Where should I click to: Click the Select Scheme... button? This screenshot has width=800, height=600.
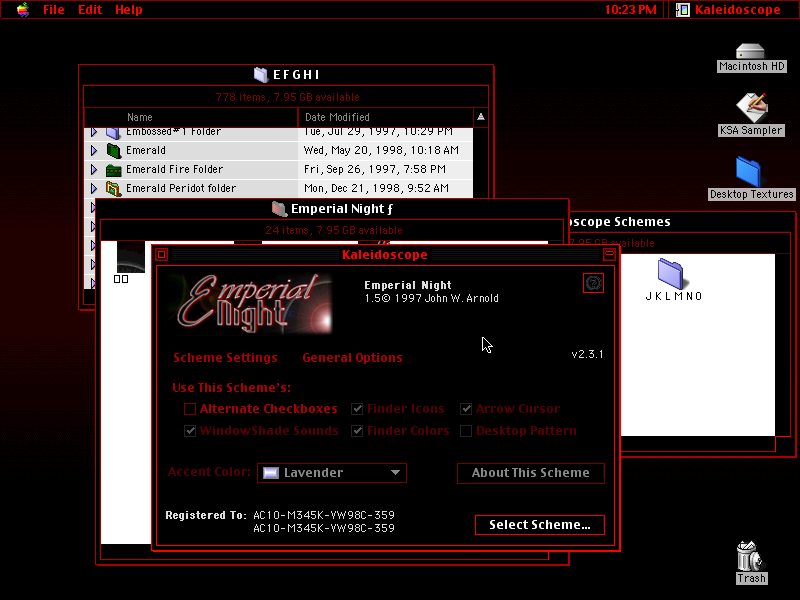pos(540,525)
